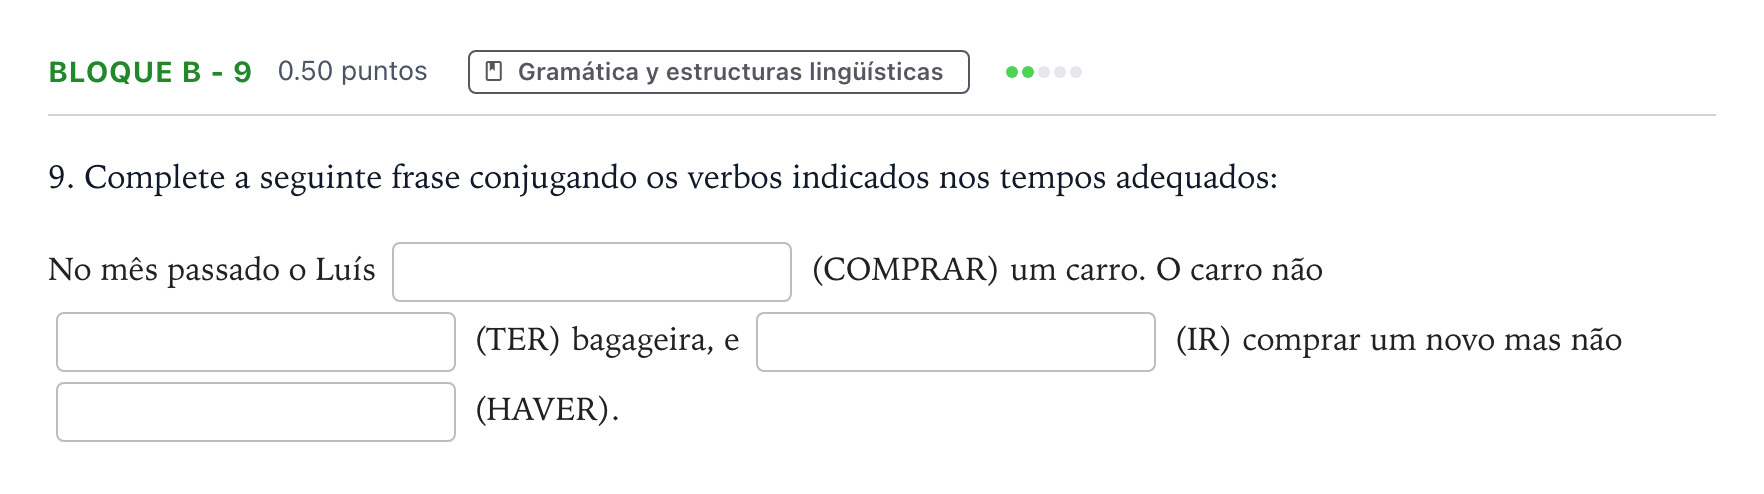Click the (TER) bagageira verb hint
1764x494 pixels.
click(x=607, y=340)
